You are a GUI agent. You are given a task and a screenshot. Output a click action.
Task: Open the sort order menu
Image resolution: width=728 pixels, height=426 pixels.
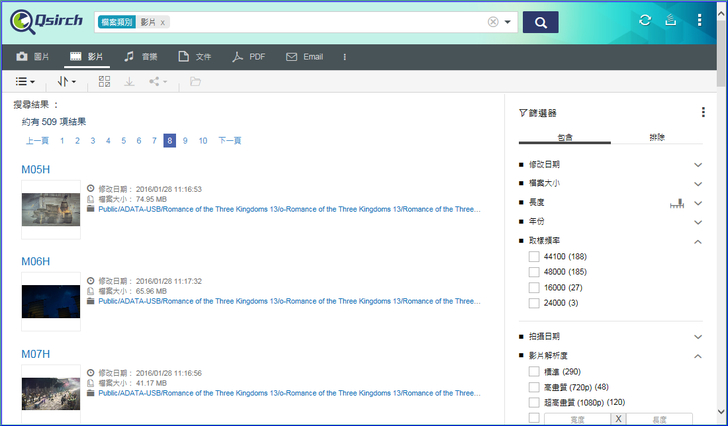[67, 81]
